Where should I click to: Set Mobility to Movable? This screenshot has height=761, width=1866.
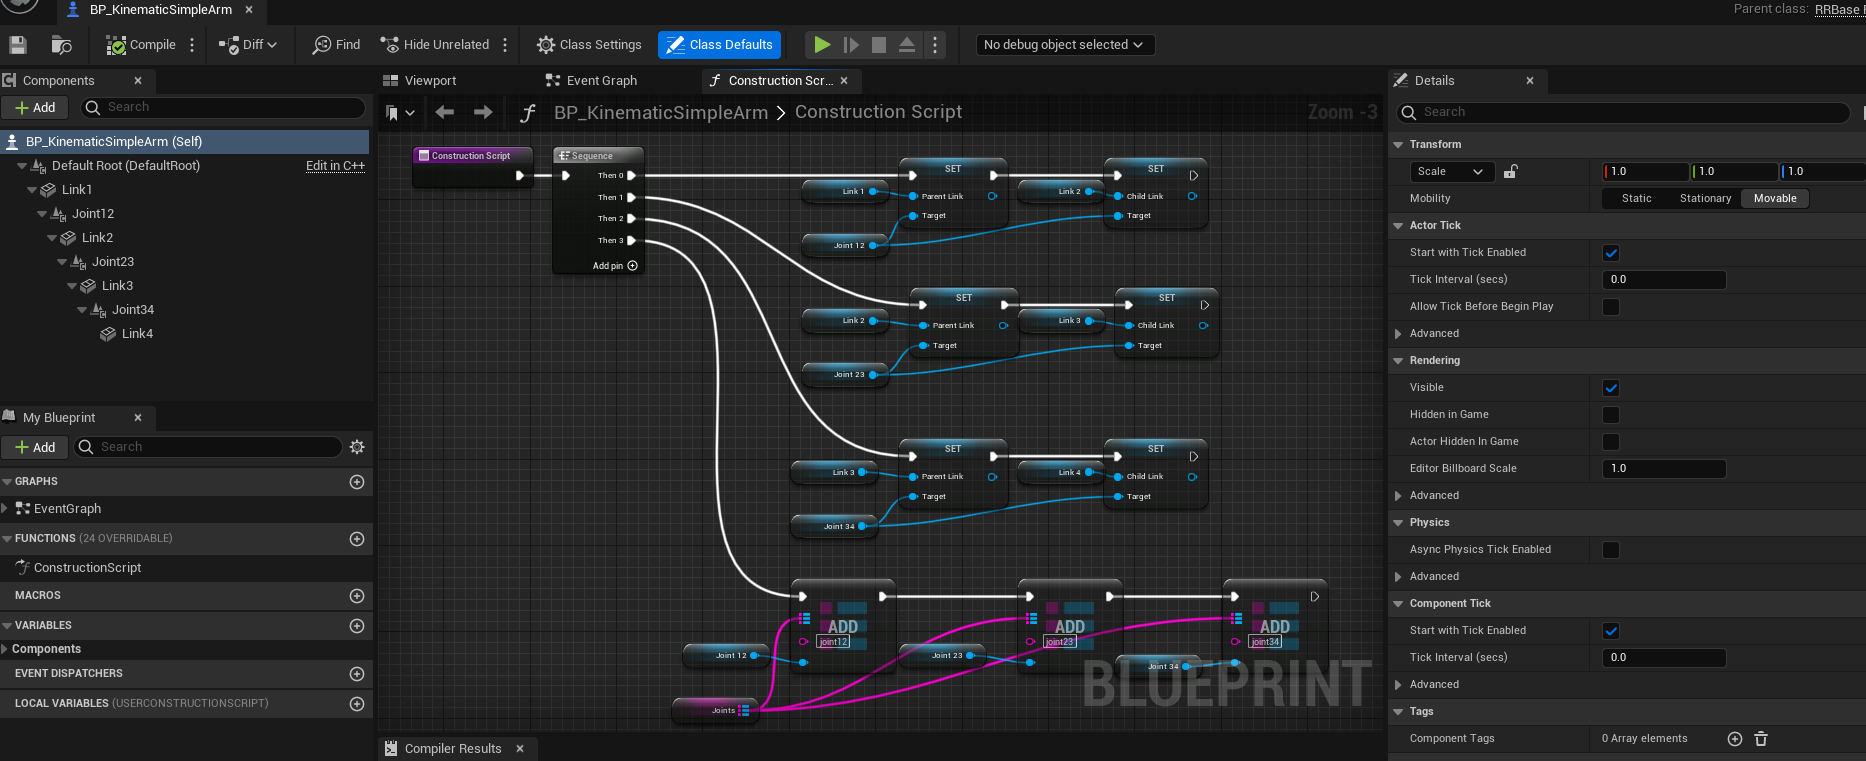[x=1775, y=199]
